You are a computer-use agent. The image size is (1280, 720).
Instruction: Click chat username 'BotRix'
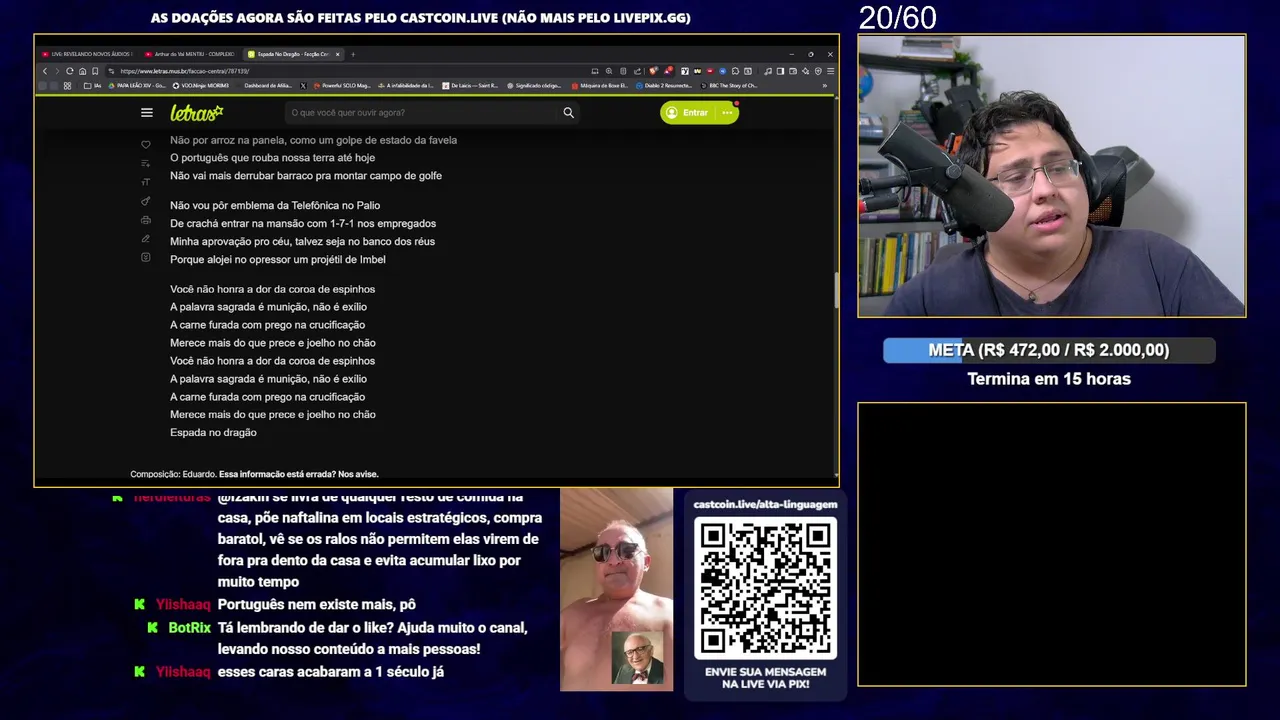coord(189,628)
